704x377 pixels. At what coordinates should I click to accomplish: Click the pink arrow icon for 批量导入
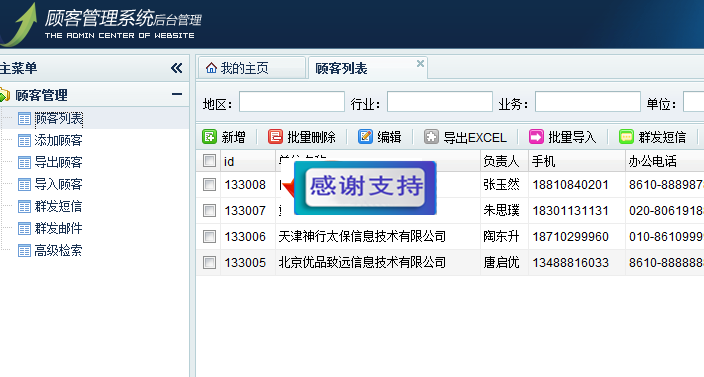coord(536,136)
